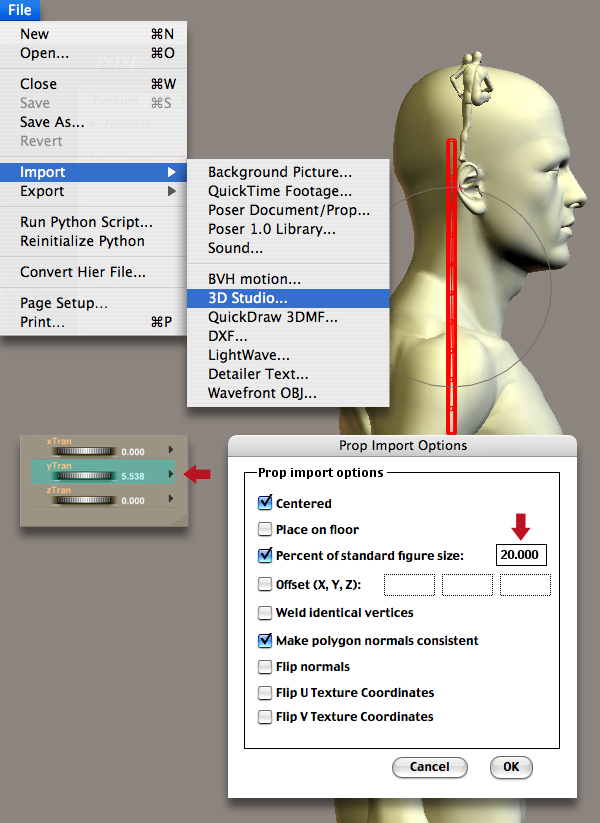Click the xTran dial slider

(84, 451)
